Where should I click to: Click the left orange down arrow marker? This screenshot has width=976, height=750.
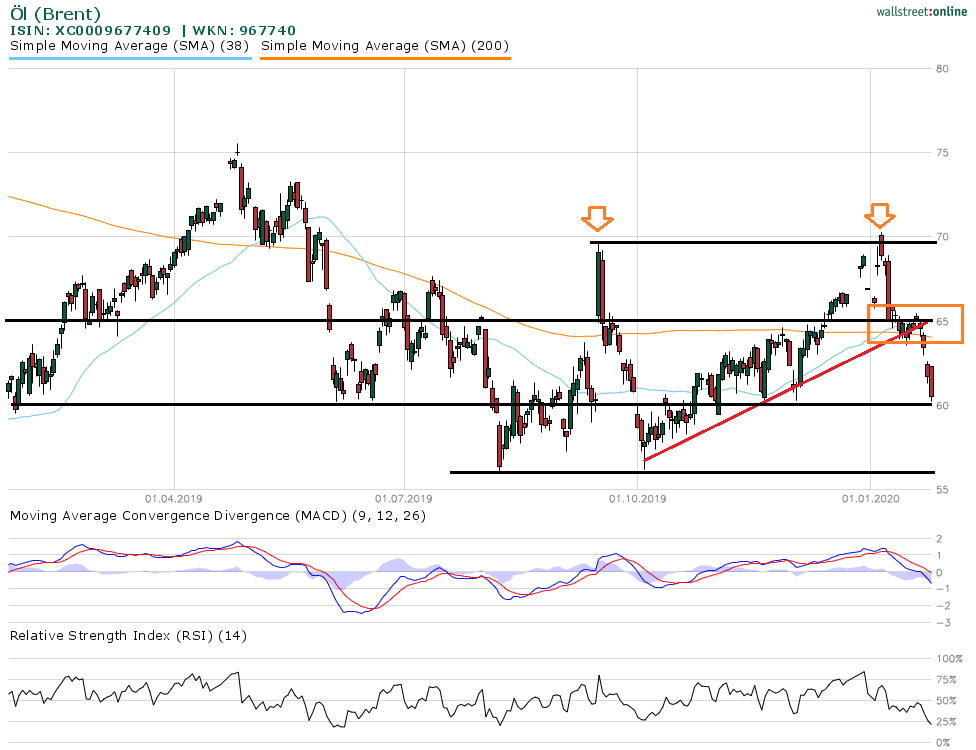599,217
